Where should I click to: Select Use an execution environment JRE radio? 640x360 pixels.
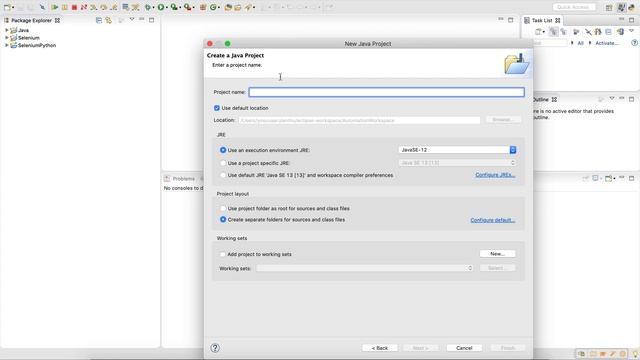tap(223, 150)
